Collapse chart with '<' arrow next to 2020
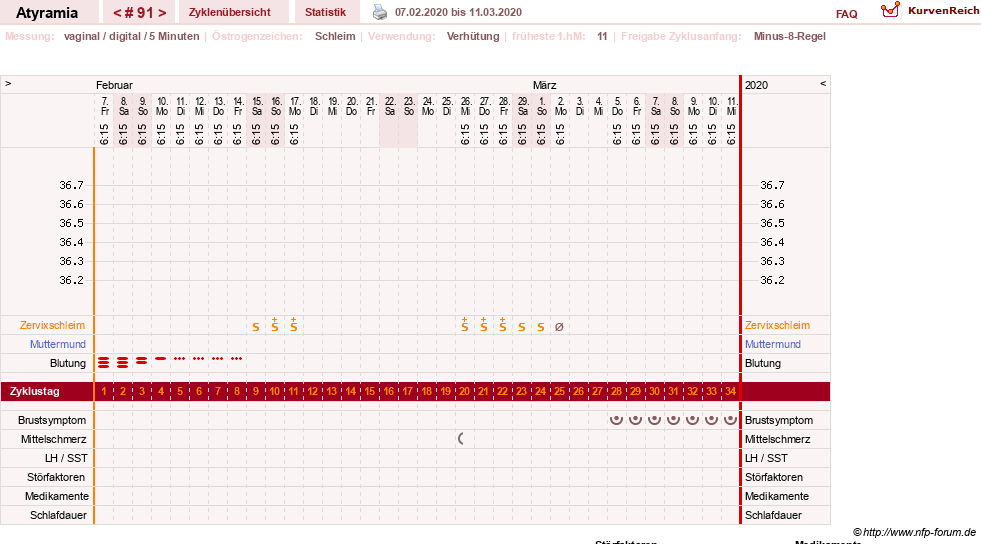The width and height of the screenshot is (981, 544). (823, 83)
